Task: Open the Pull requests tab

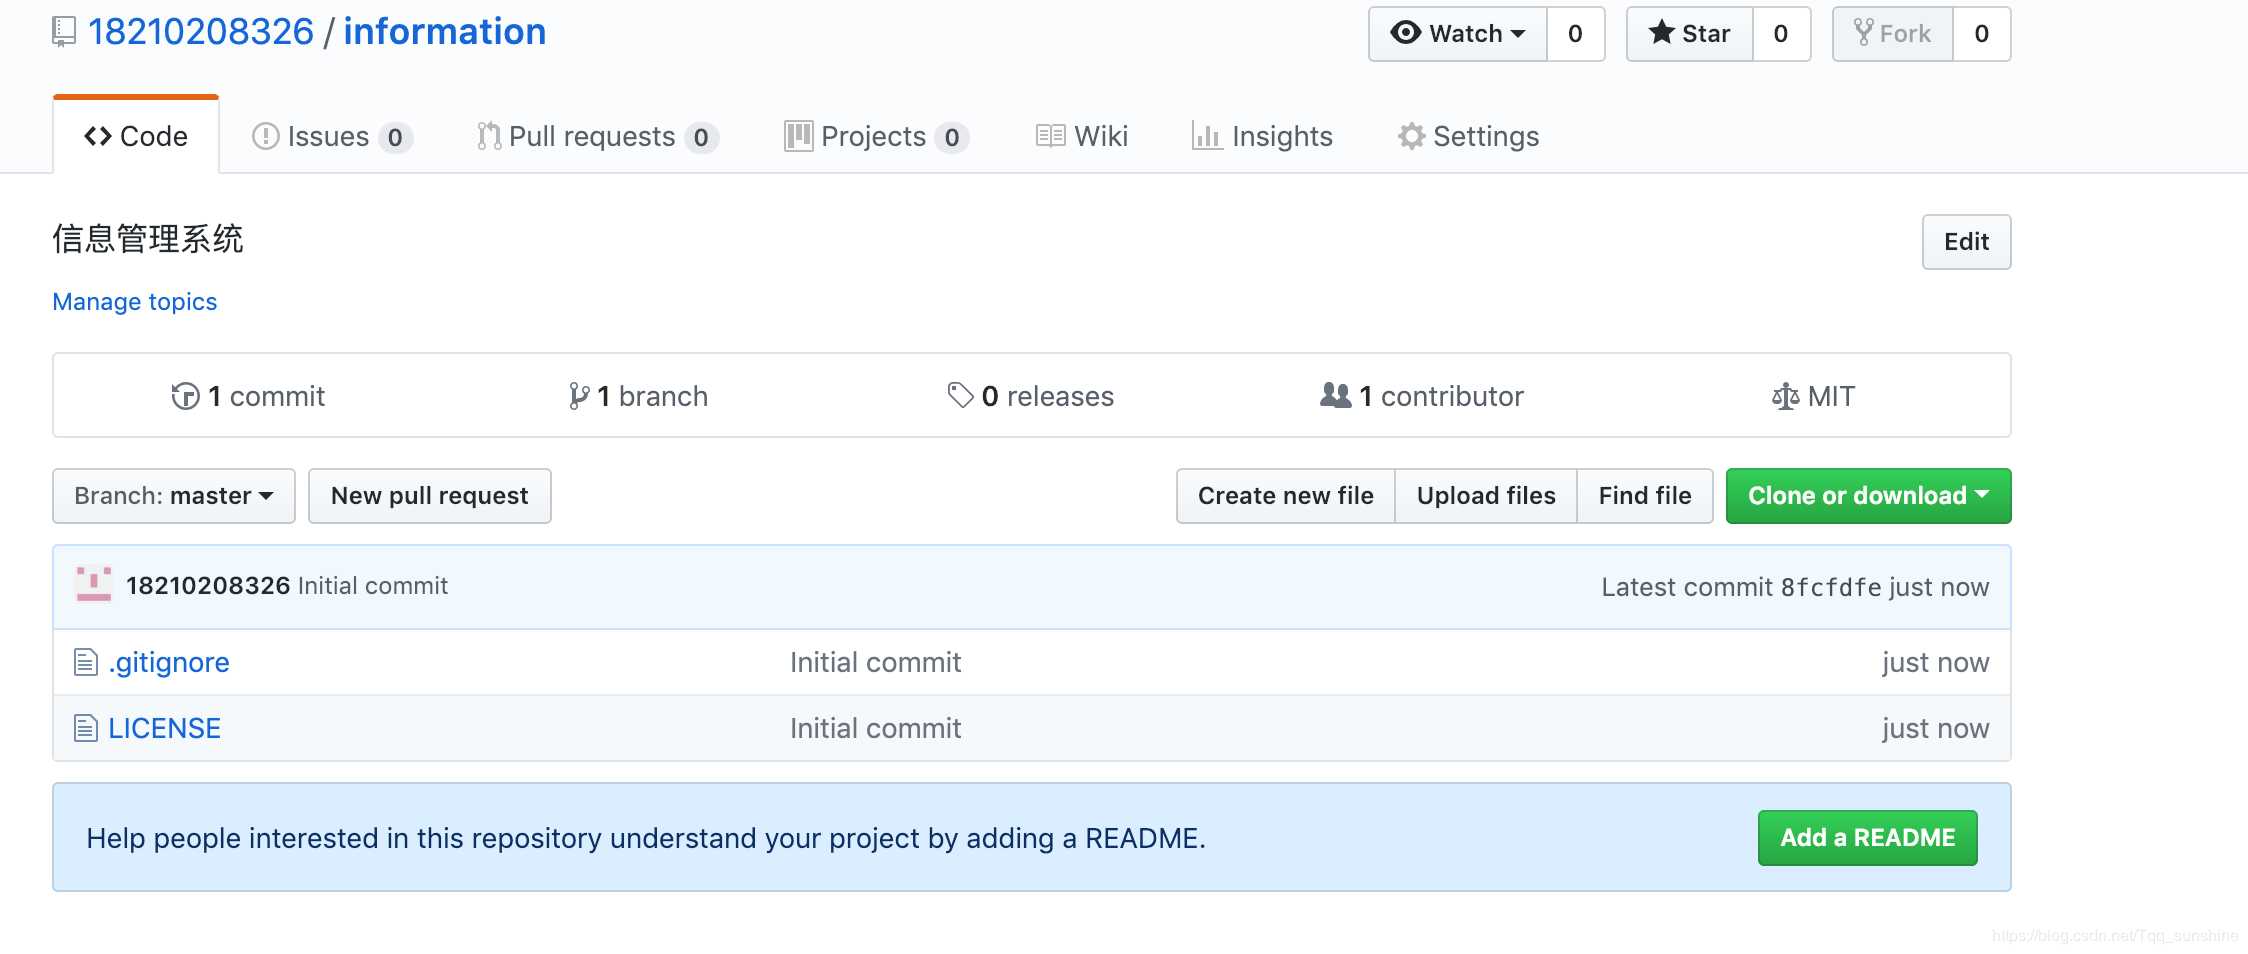Action: [597, 136]
